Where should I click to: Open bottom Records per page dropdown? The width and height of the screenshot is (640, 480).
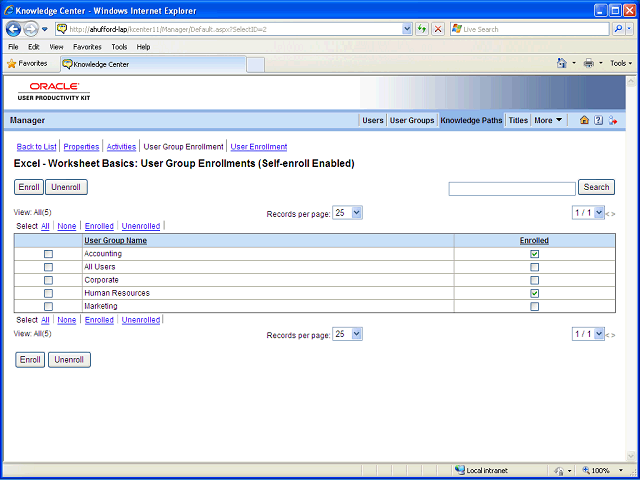click(347, 334)
